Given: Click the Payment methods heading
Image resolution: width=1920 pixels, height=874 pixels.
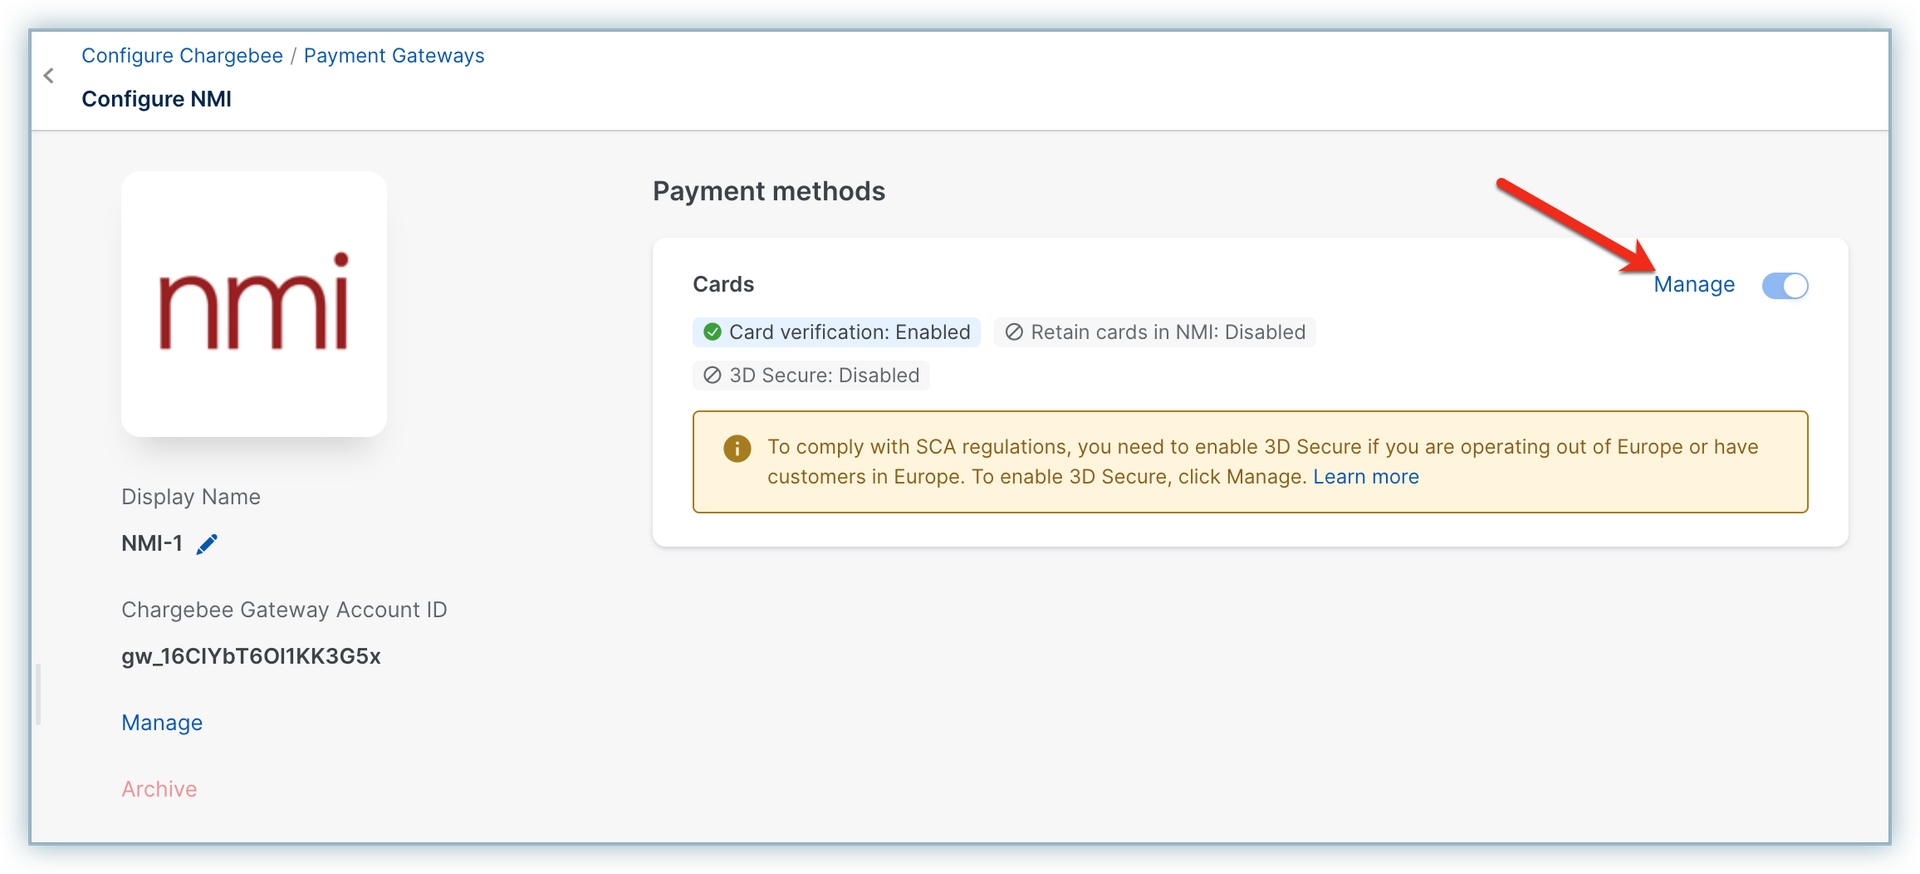Looking at the screenshot, I should pos(769,191).
